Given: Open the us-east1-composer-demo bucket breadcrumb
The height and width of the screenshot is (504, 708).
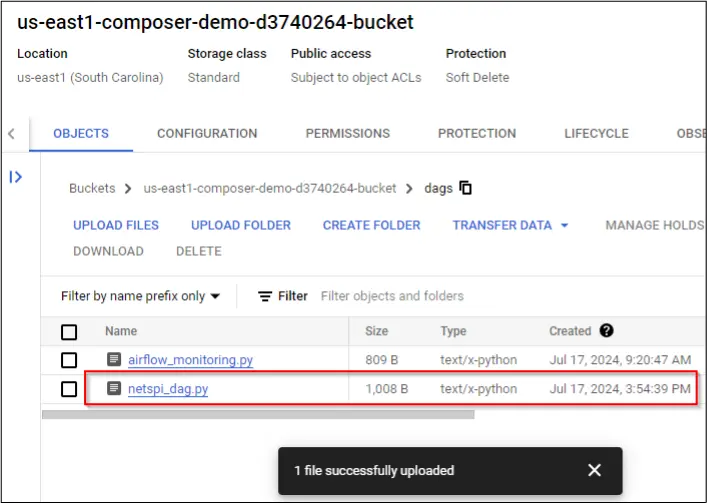Looking at the screenshot, I should (270, 188).
